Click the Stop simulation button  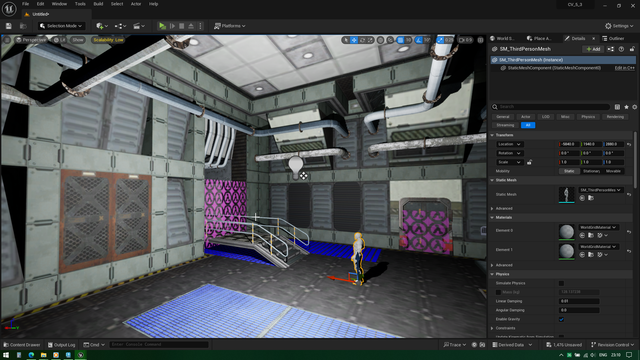point(182,26)
